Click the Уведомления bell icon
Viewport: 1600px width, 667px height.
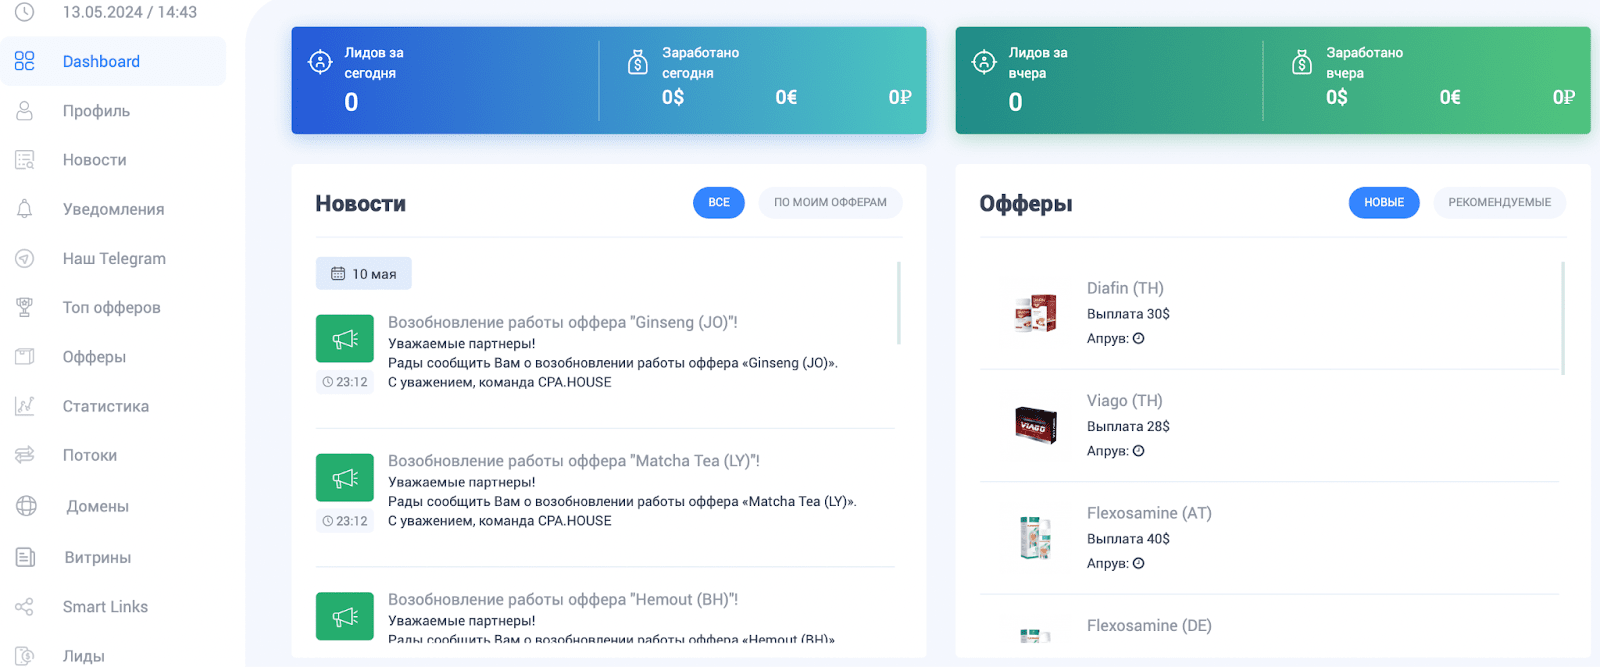coord(25,209)
